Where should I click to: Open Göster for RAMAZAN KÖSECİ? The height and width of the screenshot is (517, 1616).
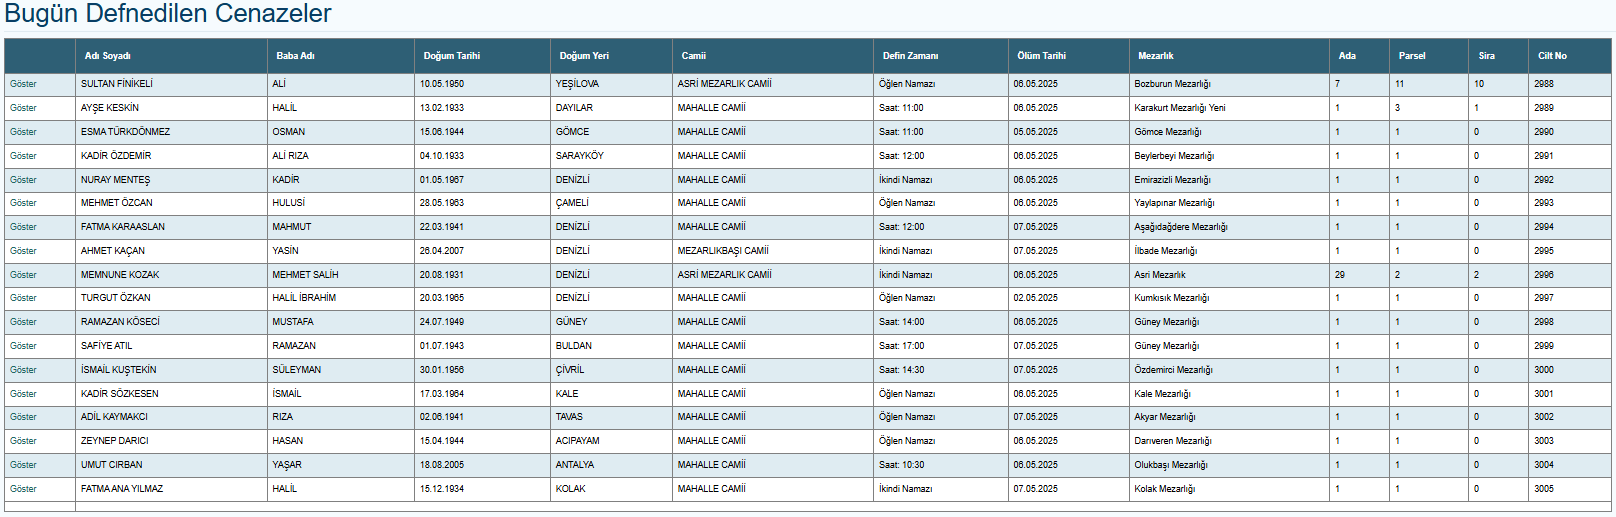tap(23, 322)
